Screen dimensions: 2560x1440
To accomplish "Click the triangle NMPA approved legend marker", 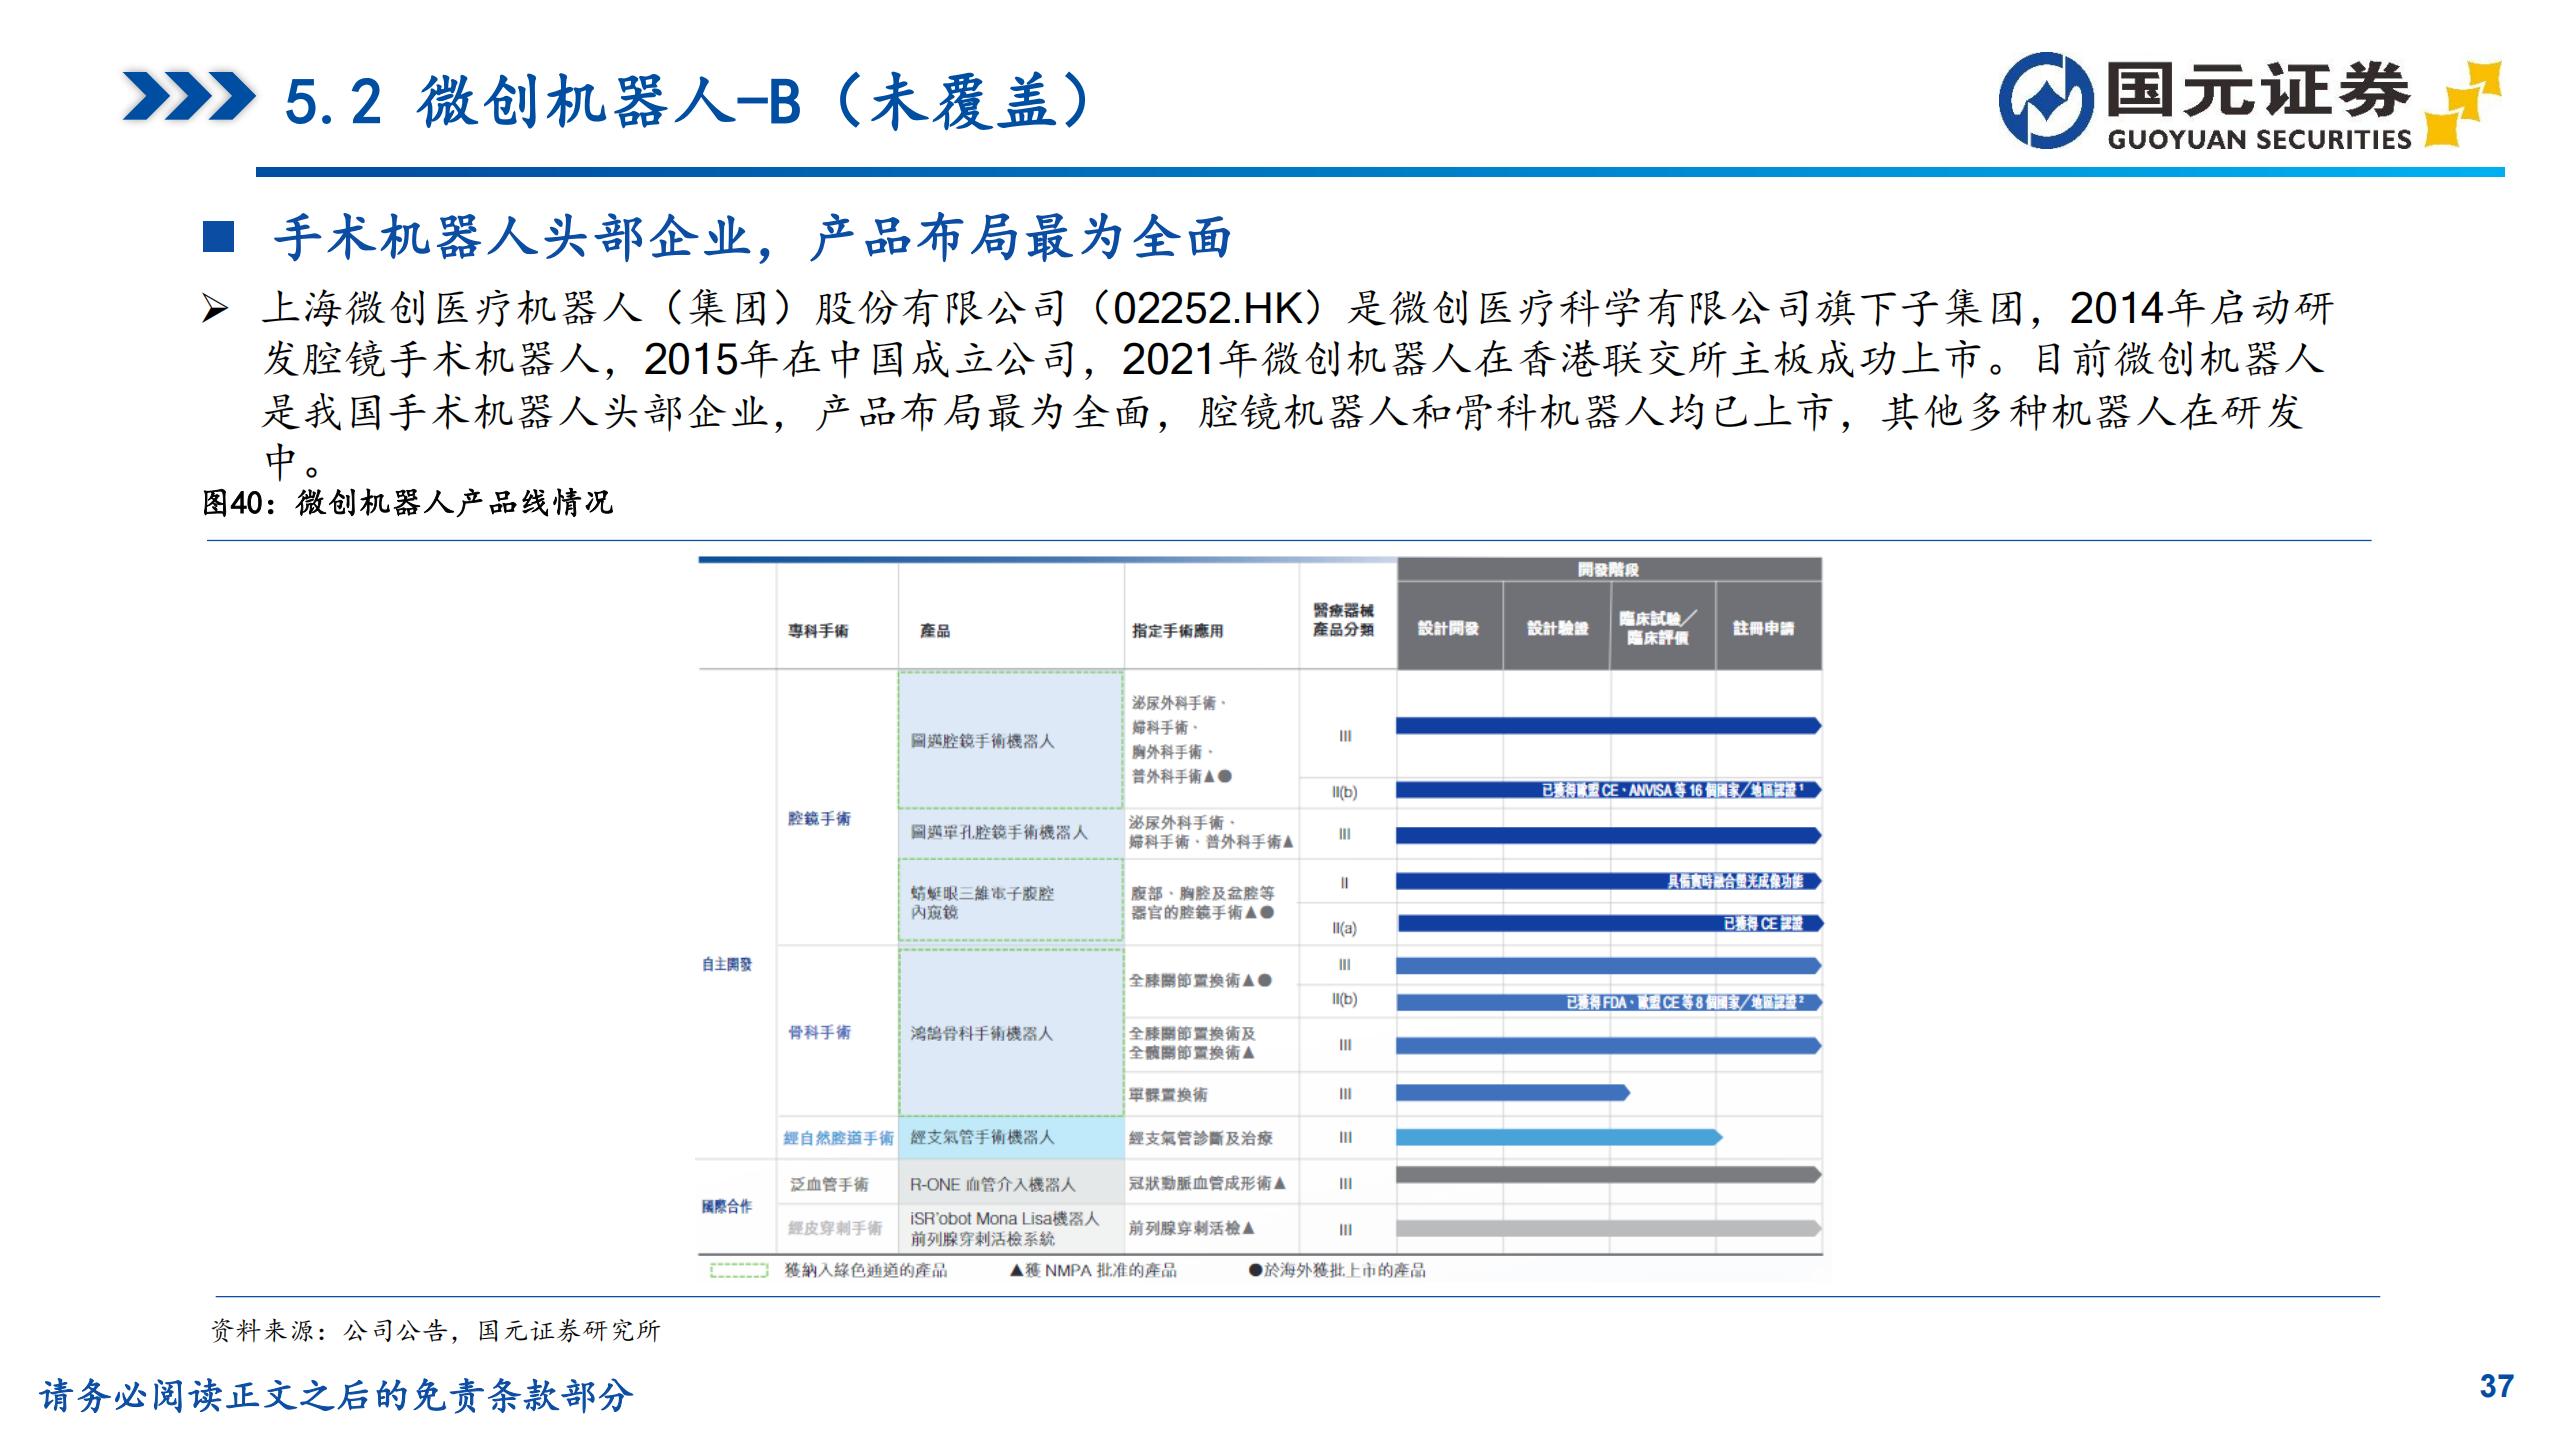I will [1016, 1271].
